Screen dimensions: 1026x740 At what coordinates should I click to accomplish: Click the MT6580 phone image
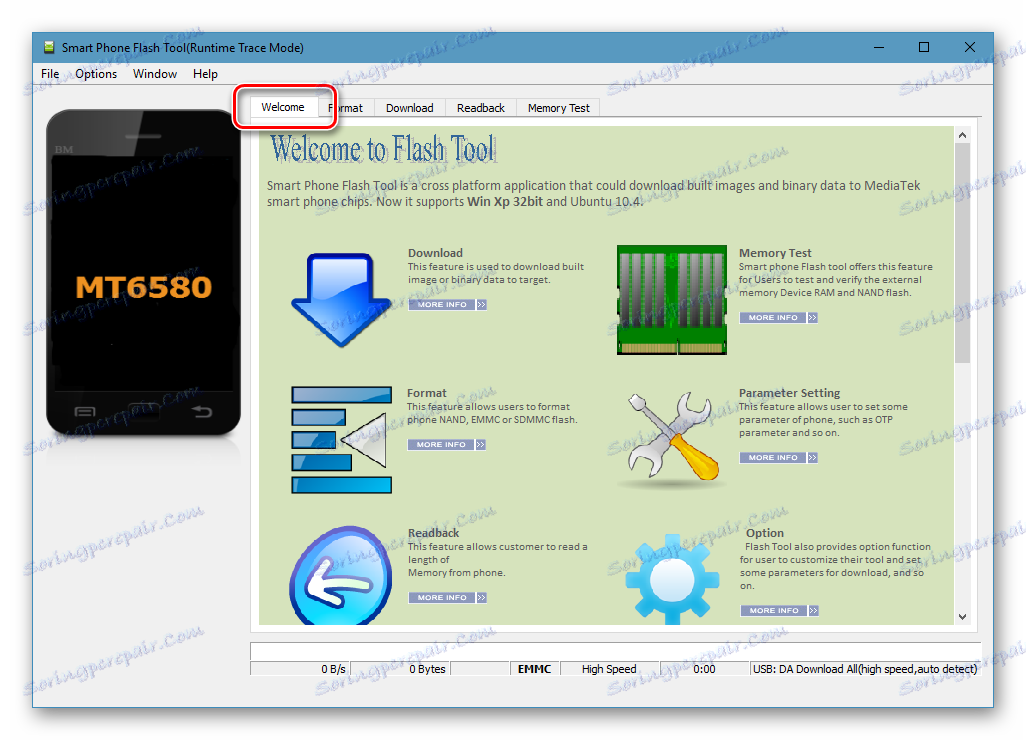143,272
